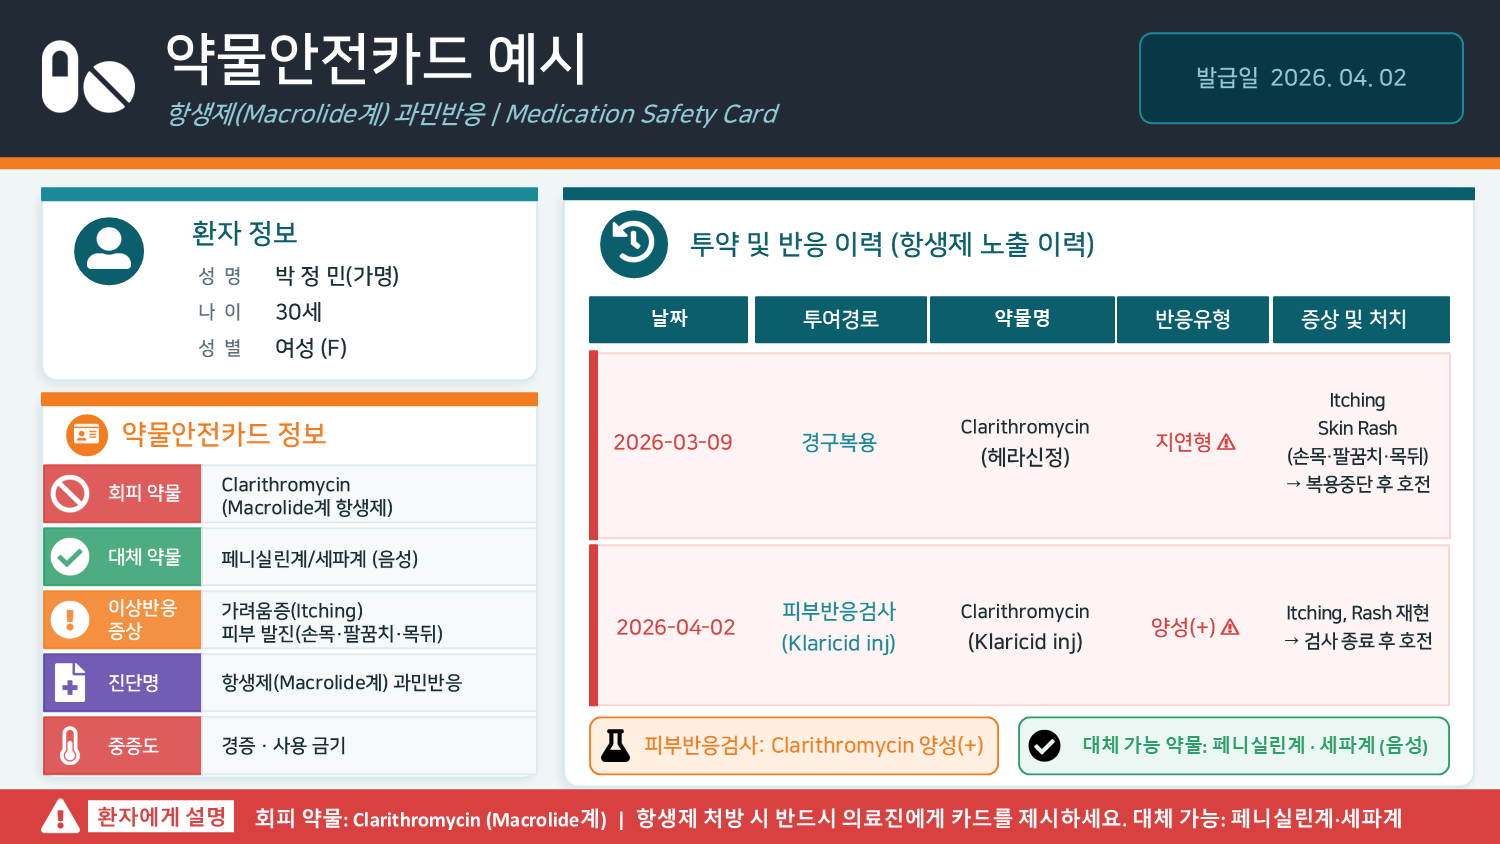Click the ID card icon next to 약물안전카드 정보
1500x844 pixels.
87,435
